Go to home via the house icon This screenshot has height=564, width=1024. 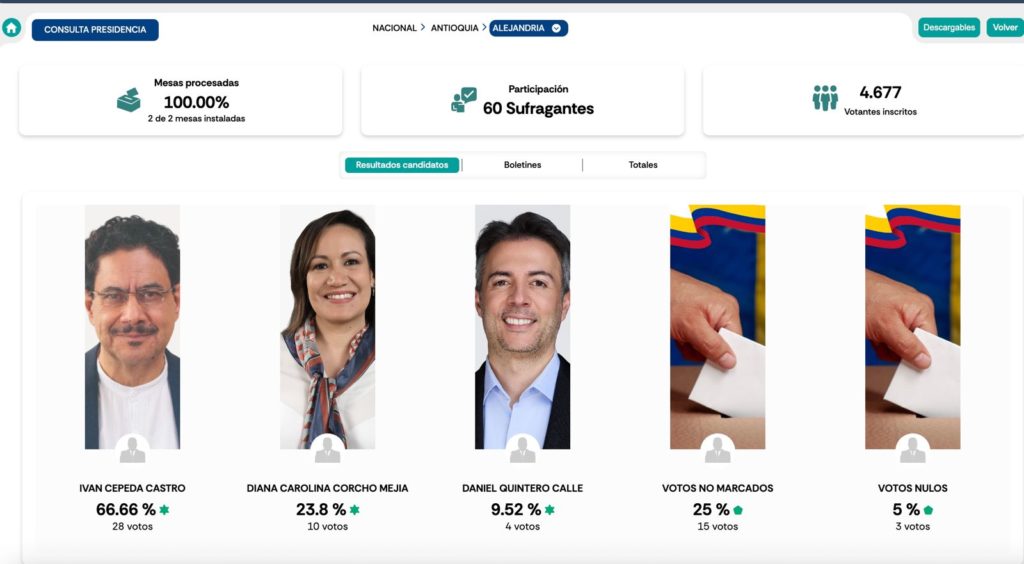(x=12, y=27)
